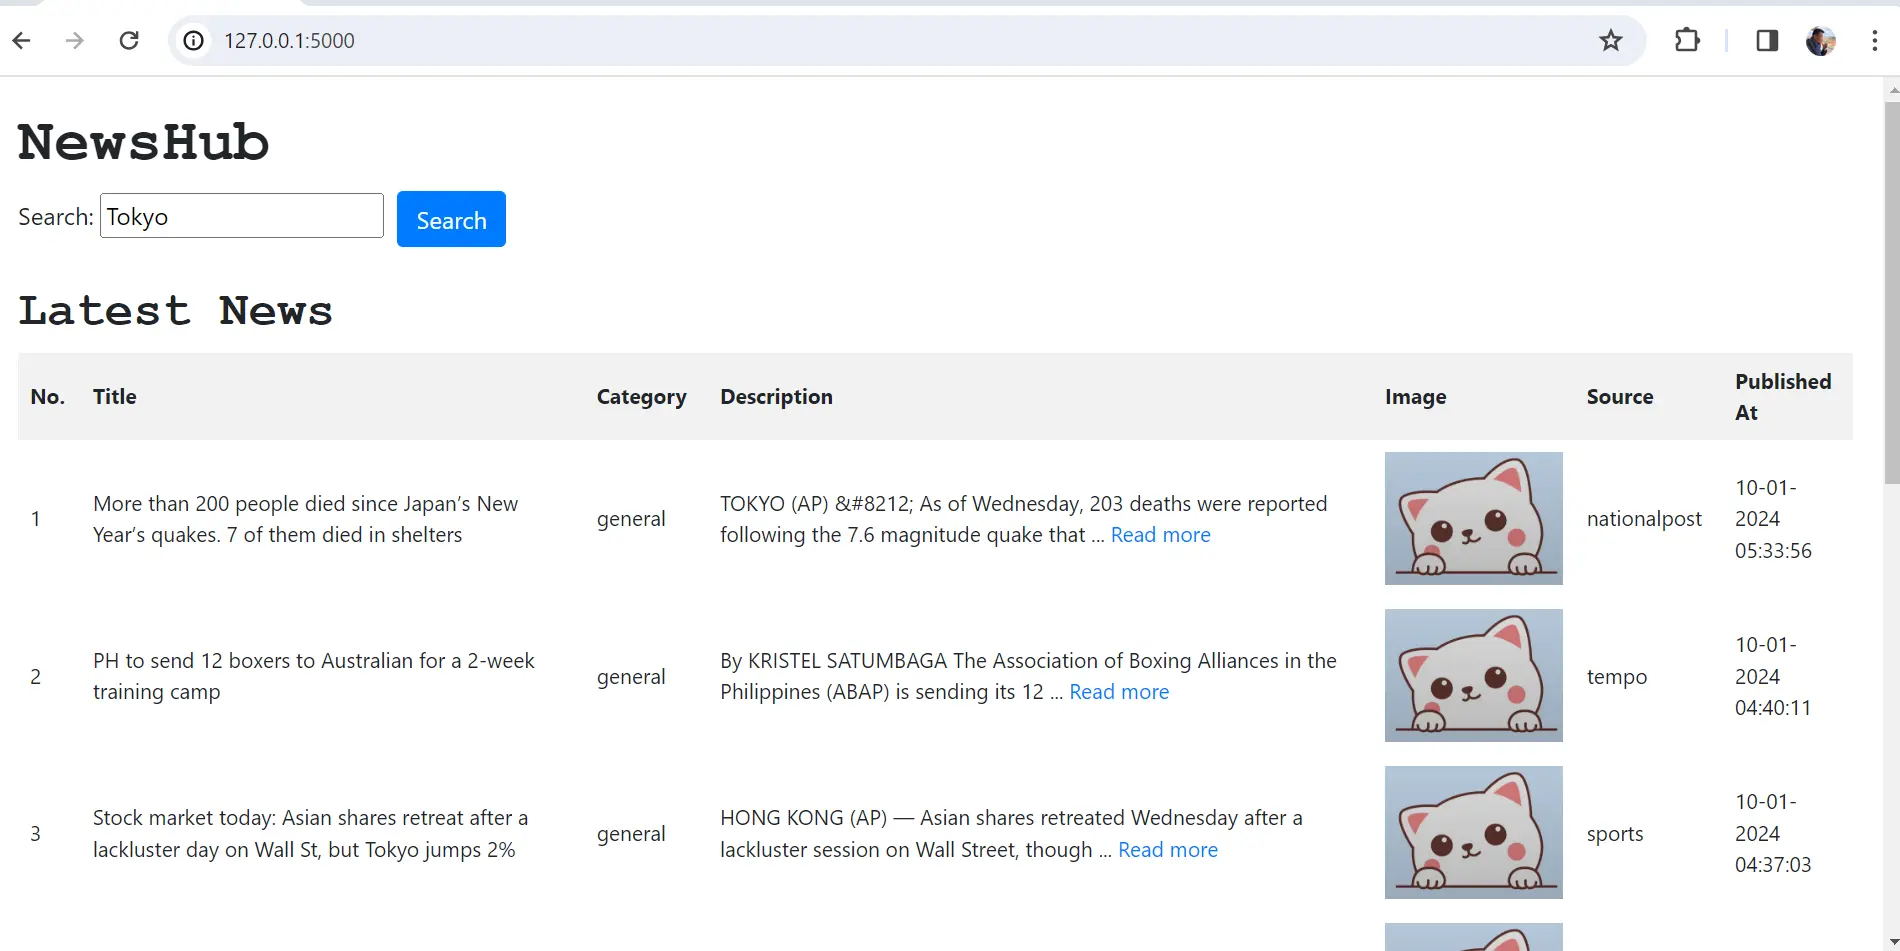Click the browser back arrow

[22, 41]
